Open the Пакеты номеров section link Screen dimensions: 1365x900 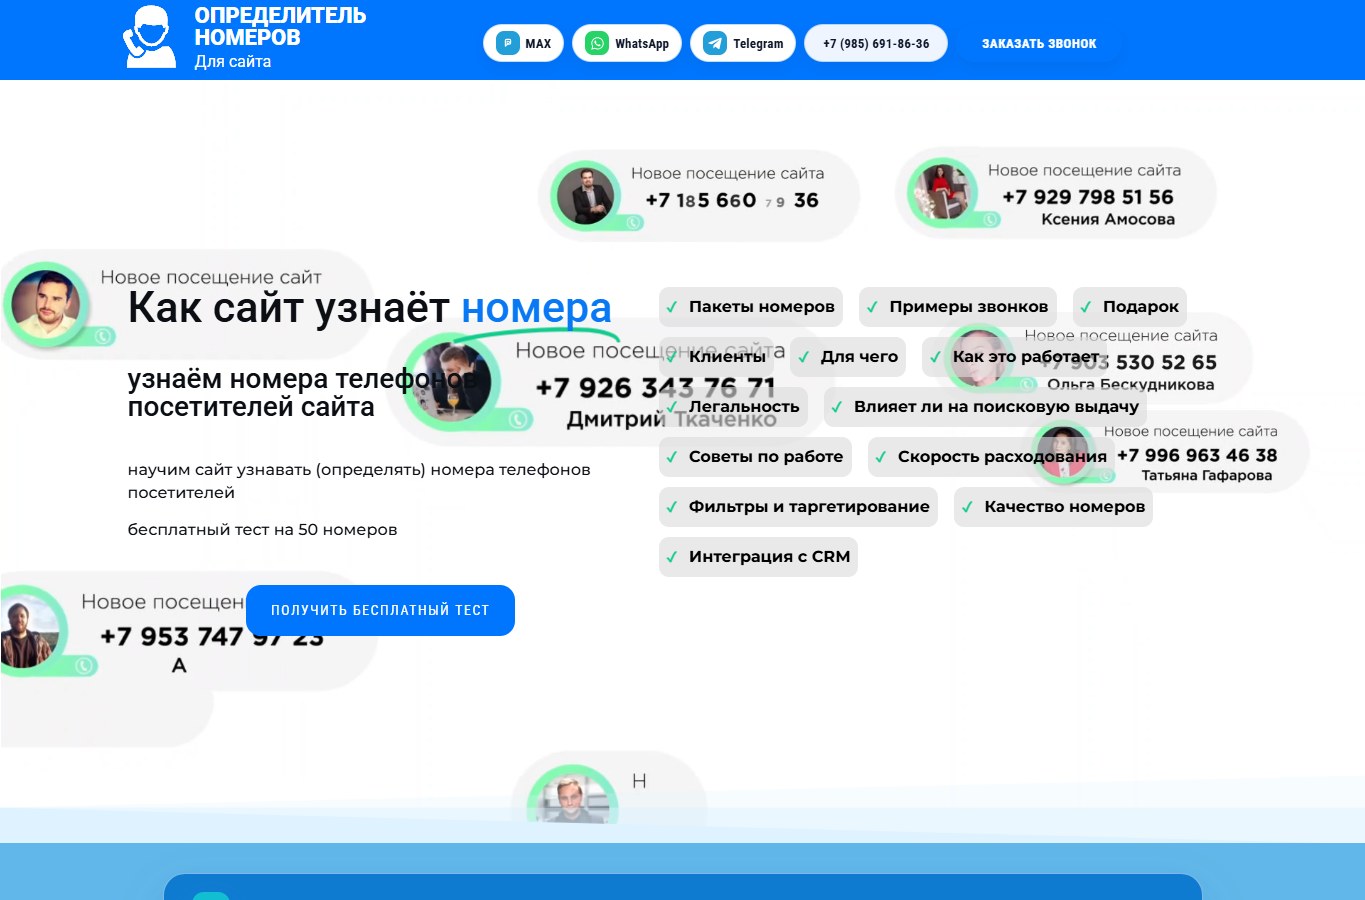point(751,307)
